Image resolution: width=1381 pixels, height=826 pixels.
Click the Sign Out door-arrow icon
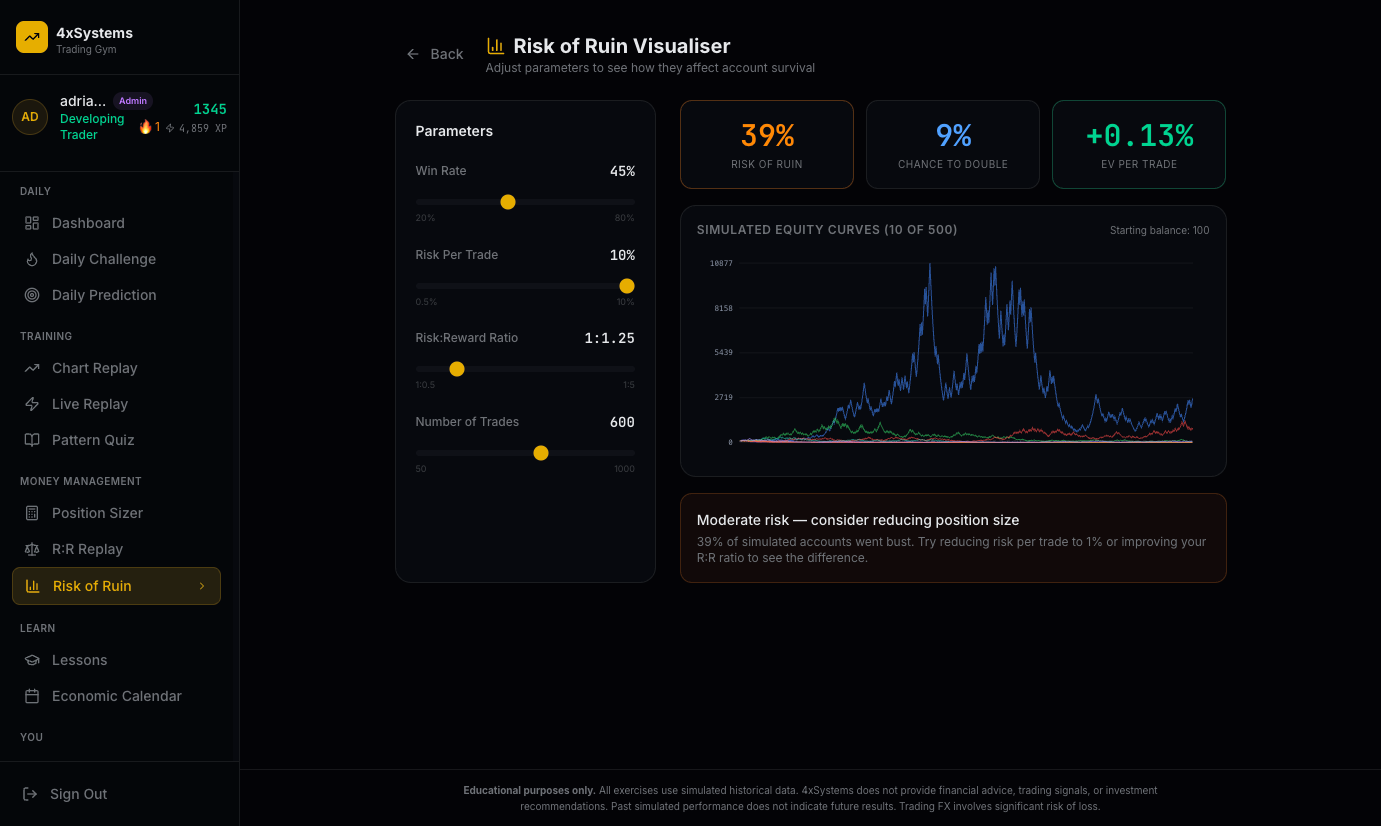tap(30, 794)
